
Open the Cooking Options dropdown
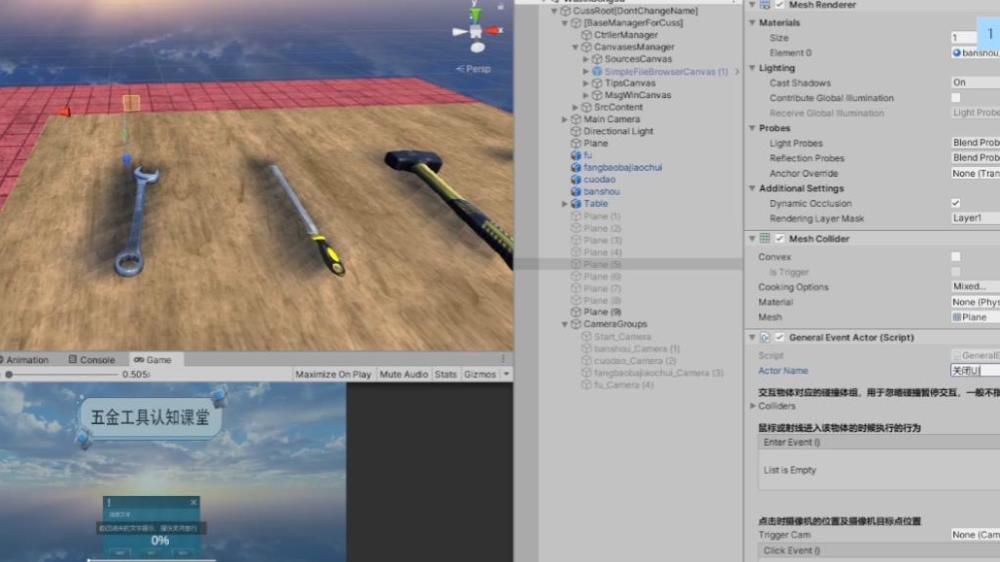pos(975,286)
